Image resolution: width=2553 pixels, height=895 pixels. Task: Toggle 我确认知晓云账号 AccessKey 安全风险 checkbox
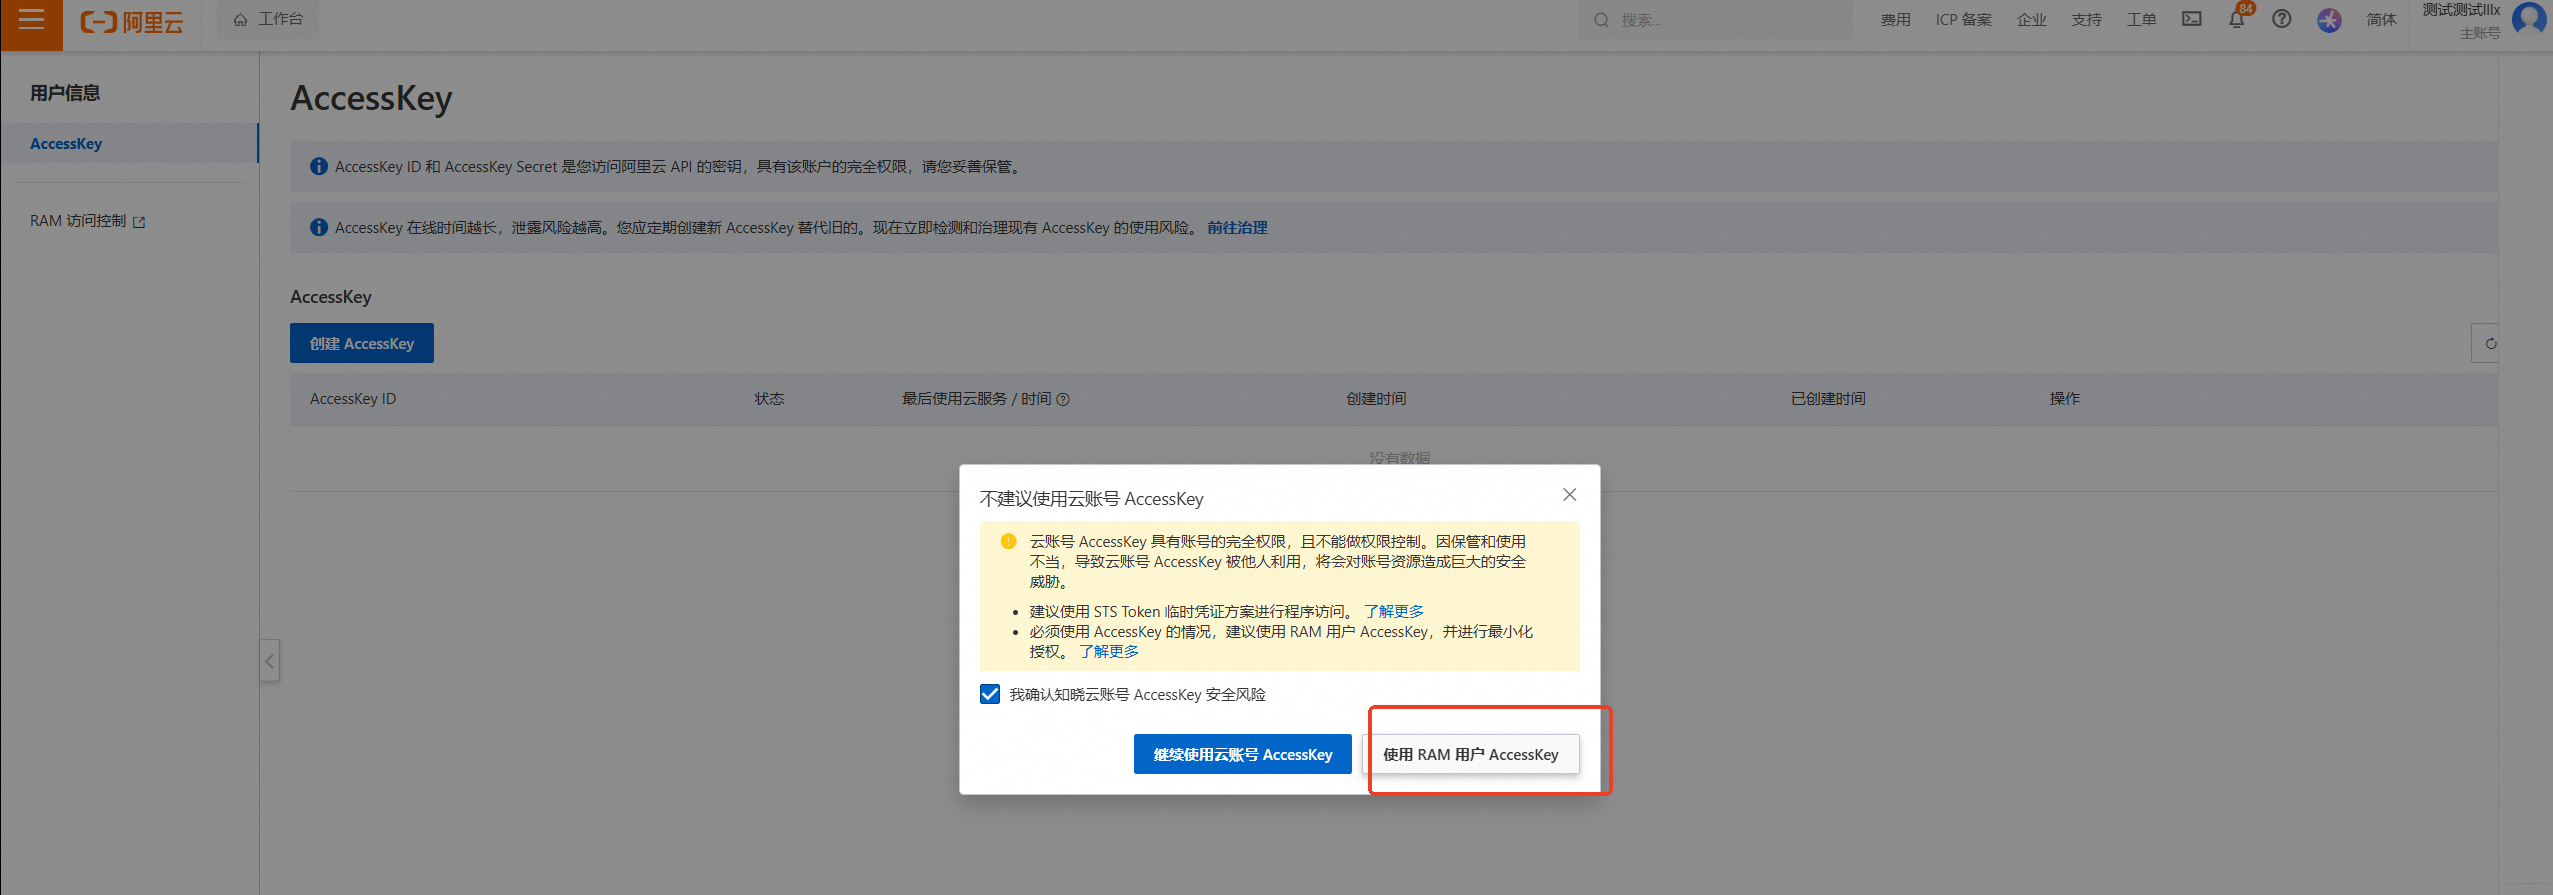pyautogui.click(x=990, y=694)
